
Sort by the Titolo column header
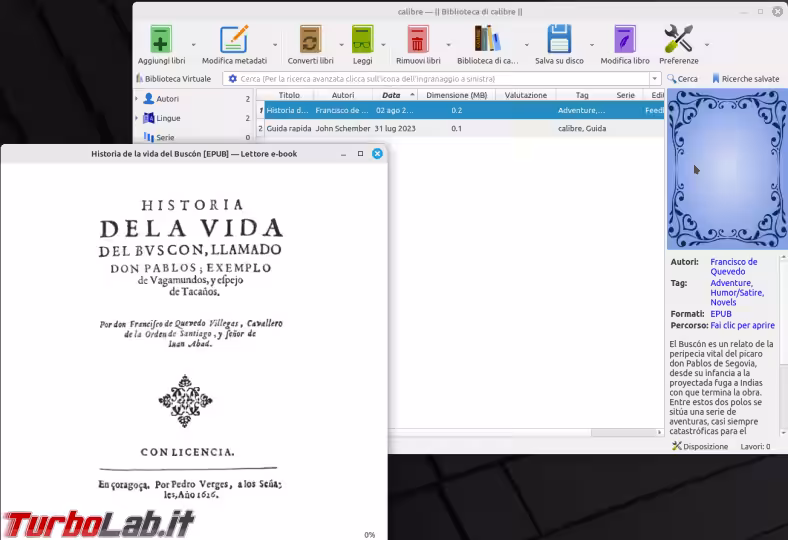click(289, 95)
